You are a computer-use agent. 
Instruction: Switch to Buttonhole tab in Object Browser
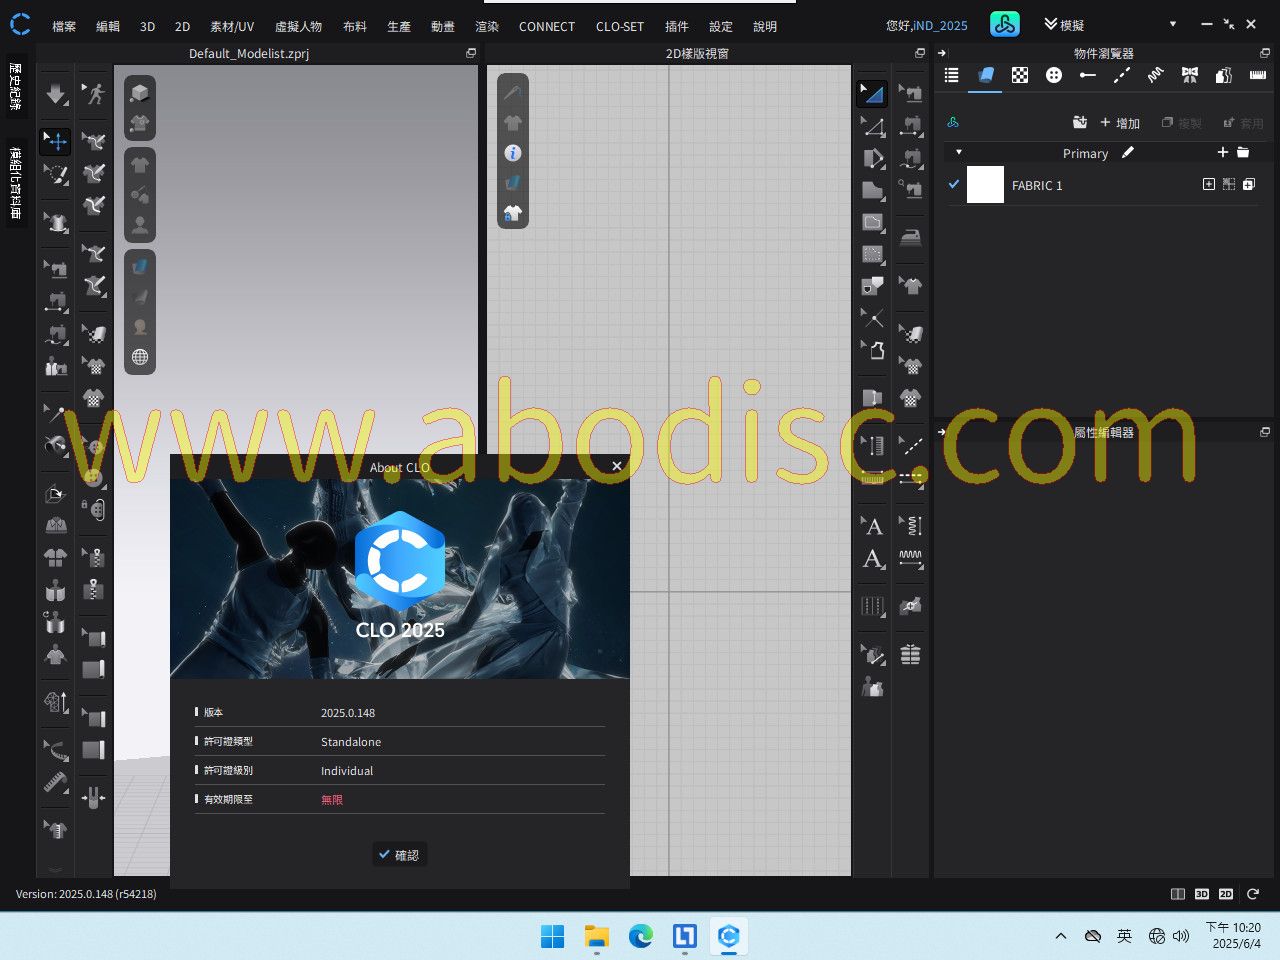pyautogui.click(x=1088, y=75)
